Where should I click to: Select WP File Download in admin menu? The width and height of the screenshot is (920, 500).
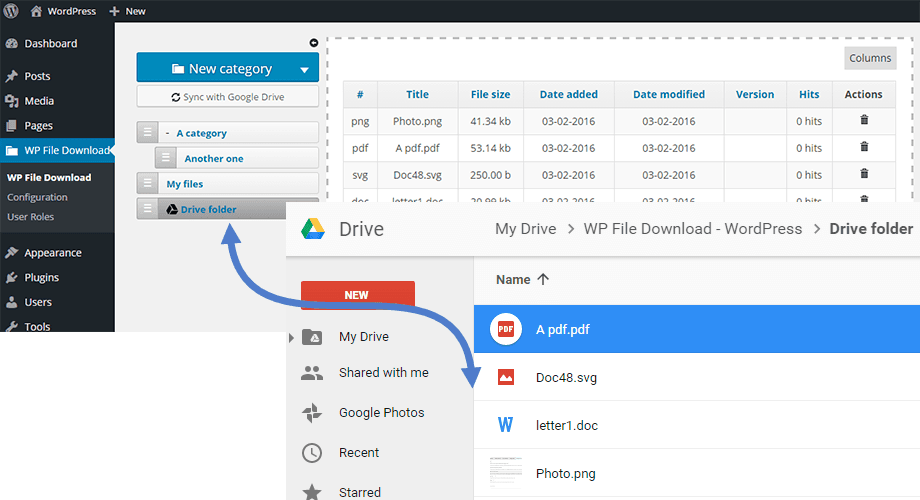coord(58,150)
